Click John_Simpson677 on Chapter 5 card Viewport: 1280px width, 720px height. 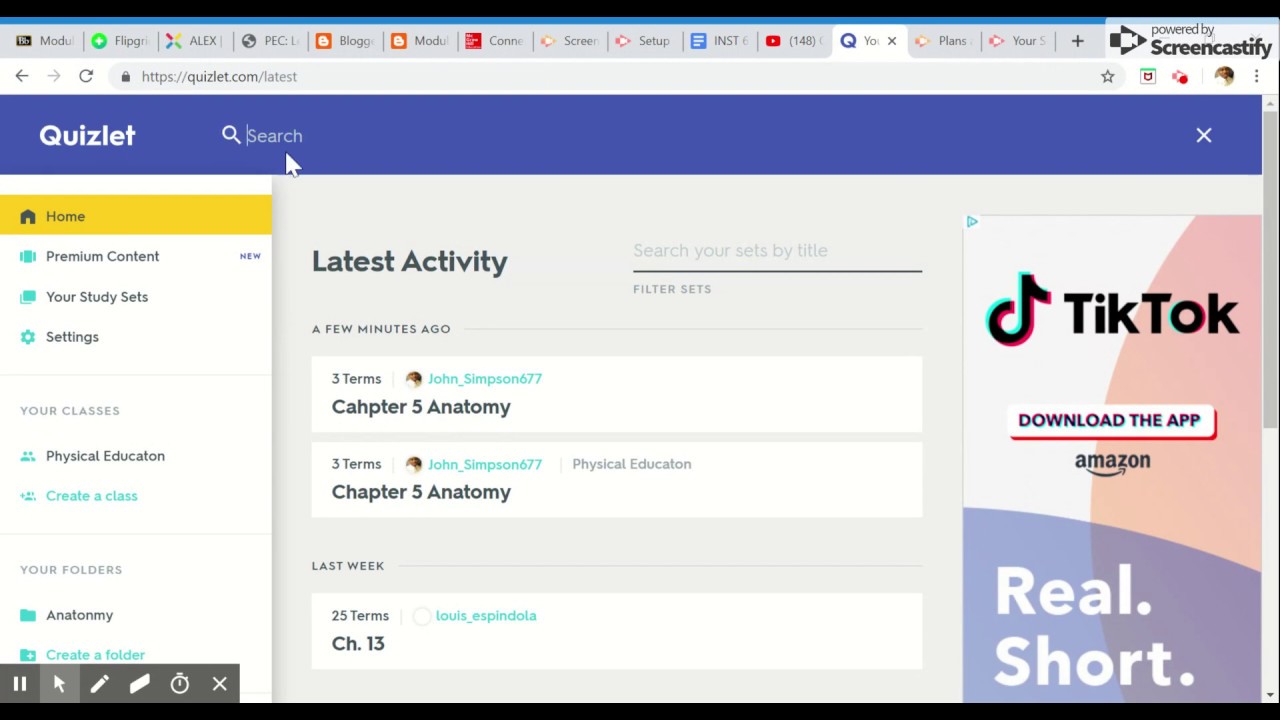[484, 464]
